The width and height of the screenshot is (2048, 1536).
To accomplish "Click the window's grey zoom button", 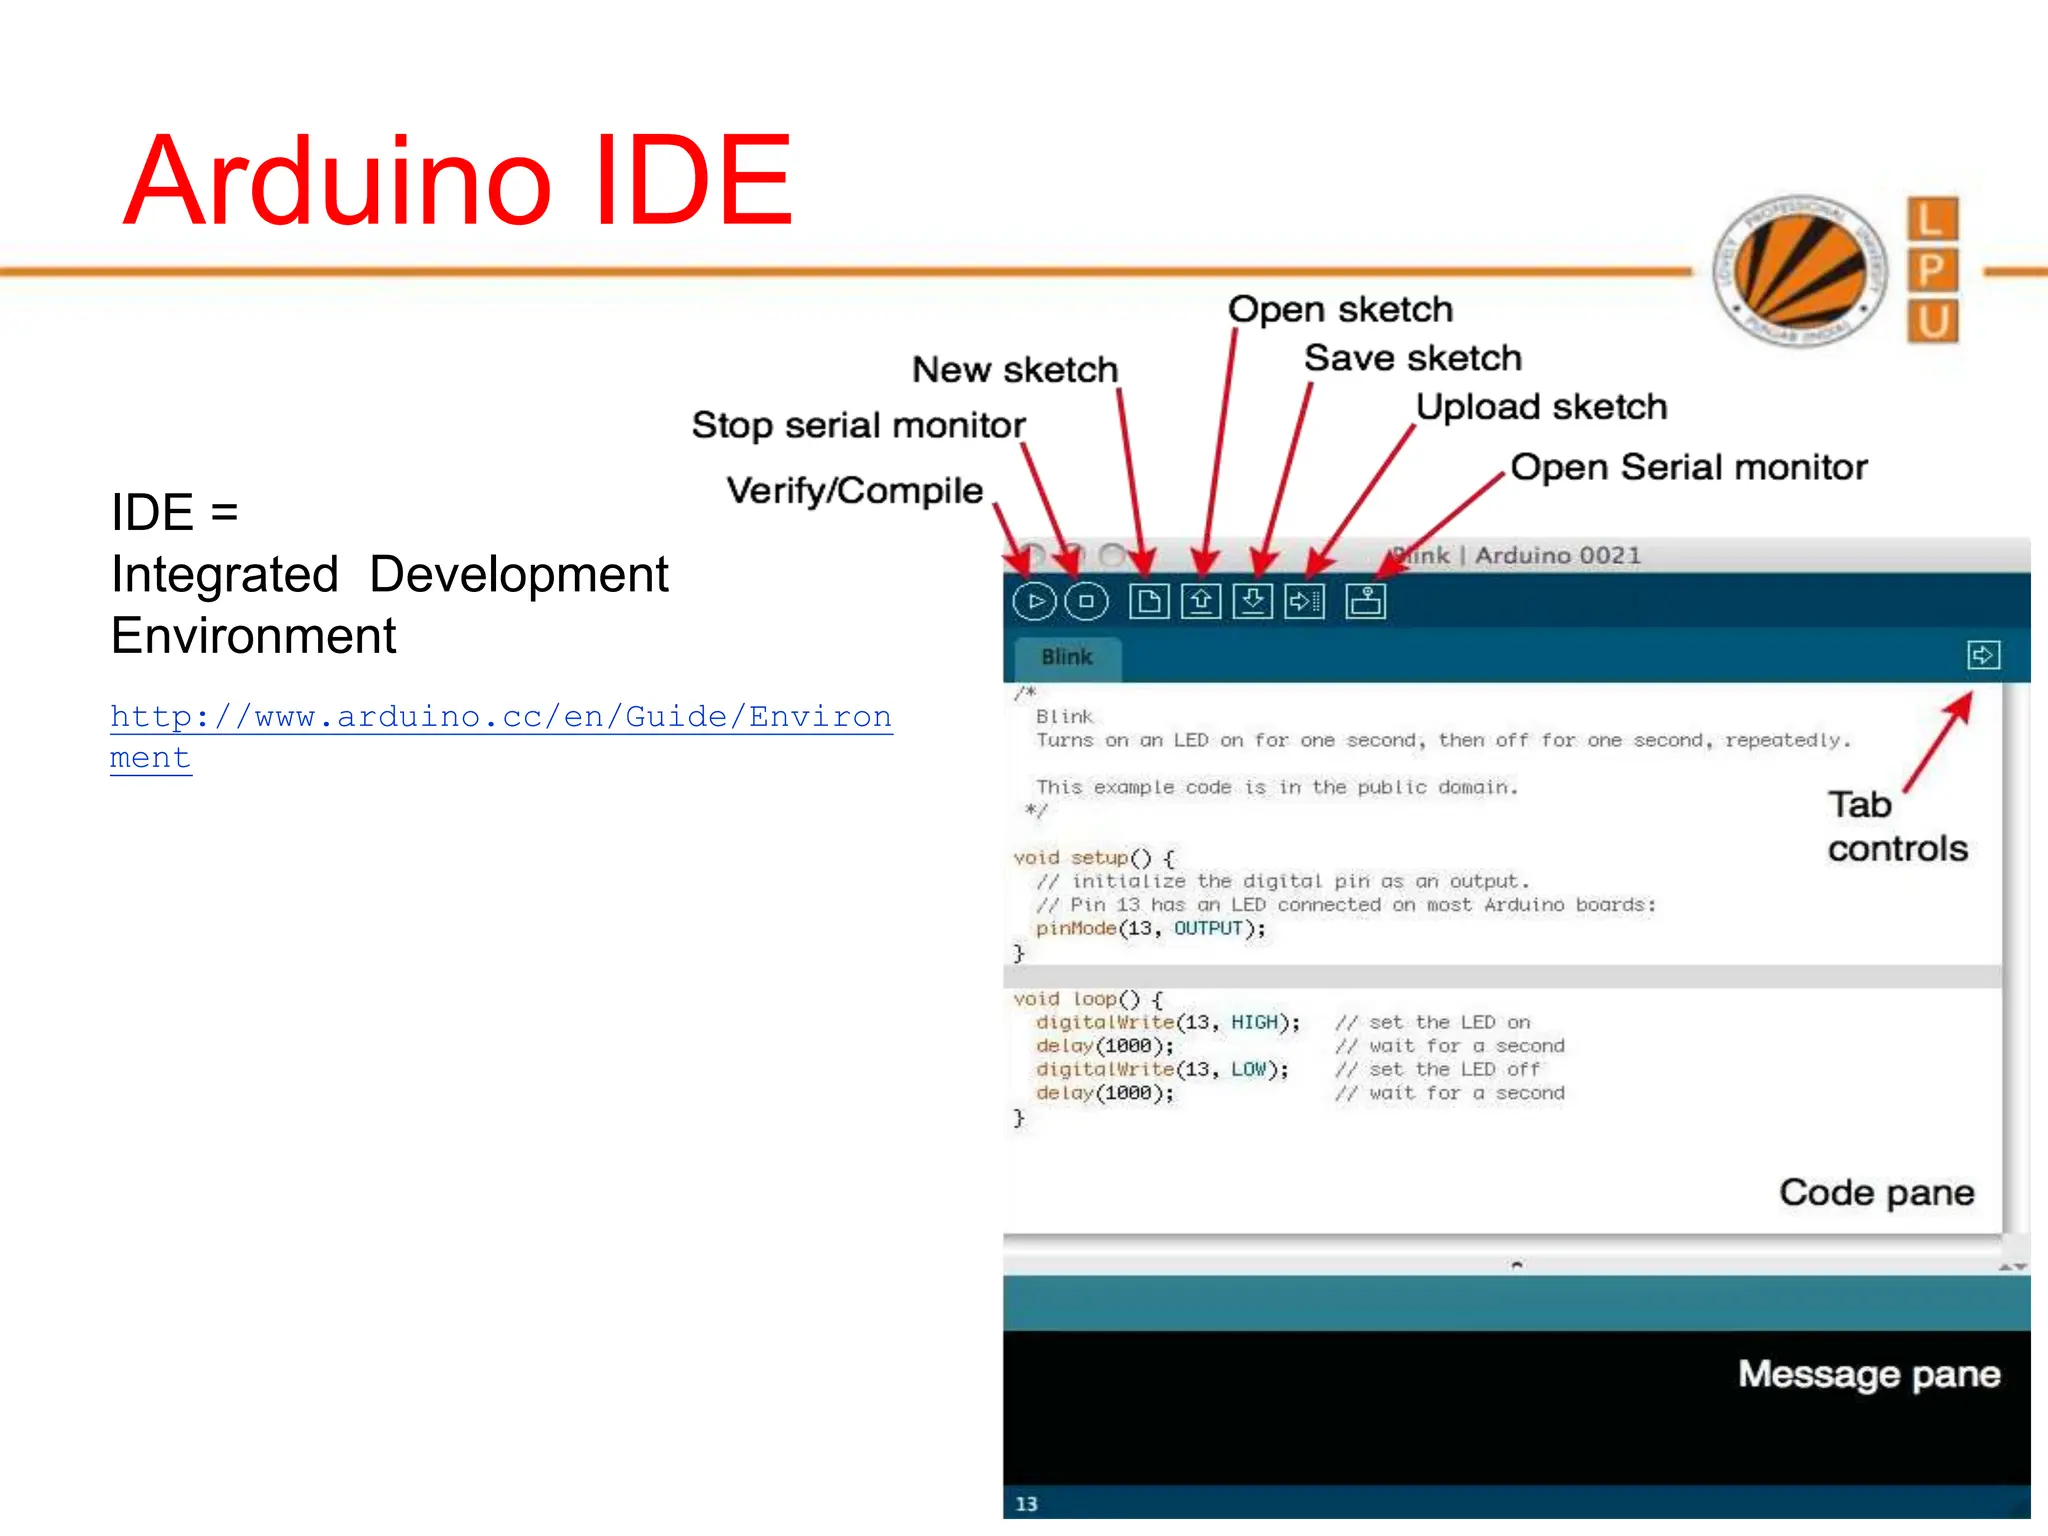I will pos(1112,554).
